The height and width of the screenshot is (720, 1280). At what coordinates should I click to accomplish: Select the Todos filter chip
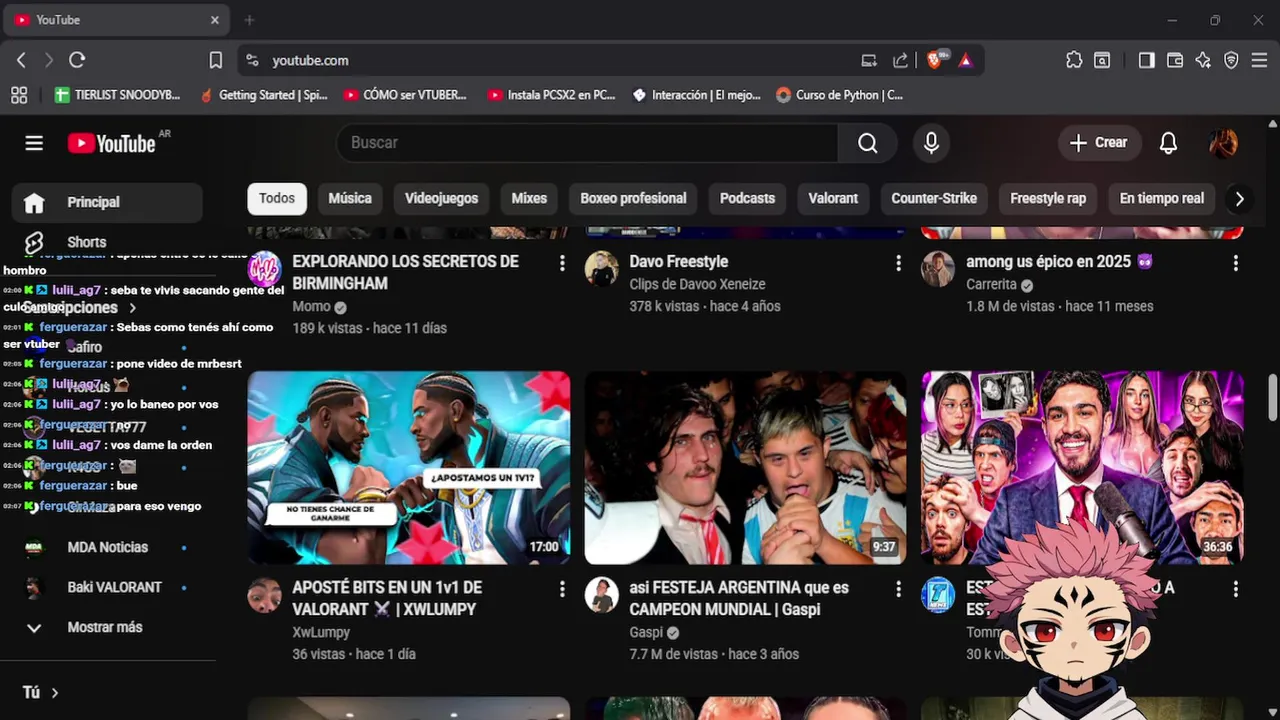click(277, 198)
